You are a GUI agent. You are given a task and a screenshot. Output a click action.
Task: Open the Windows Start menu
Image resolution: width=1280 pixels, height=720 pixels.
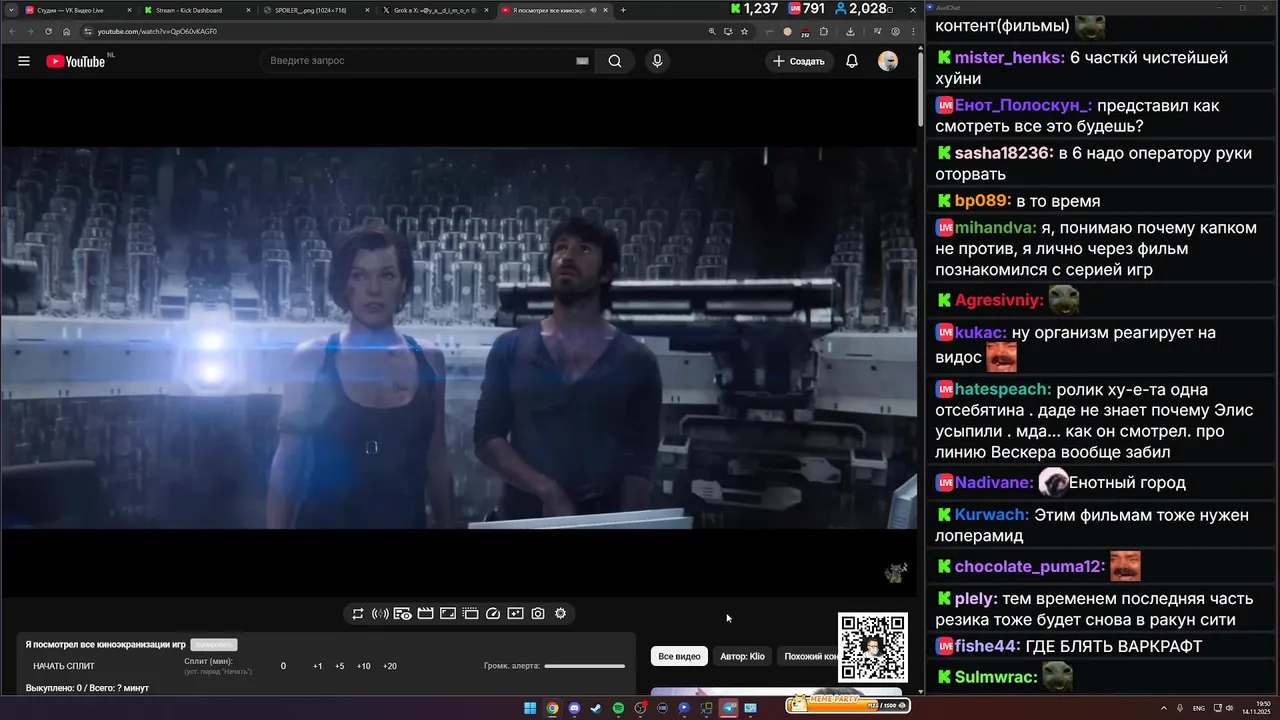point(530,708)
